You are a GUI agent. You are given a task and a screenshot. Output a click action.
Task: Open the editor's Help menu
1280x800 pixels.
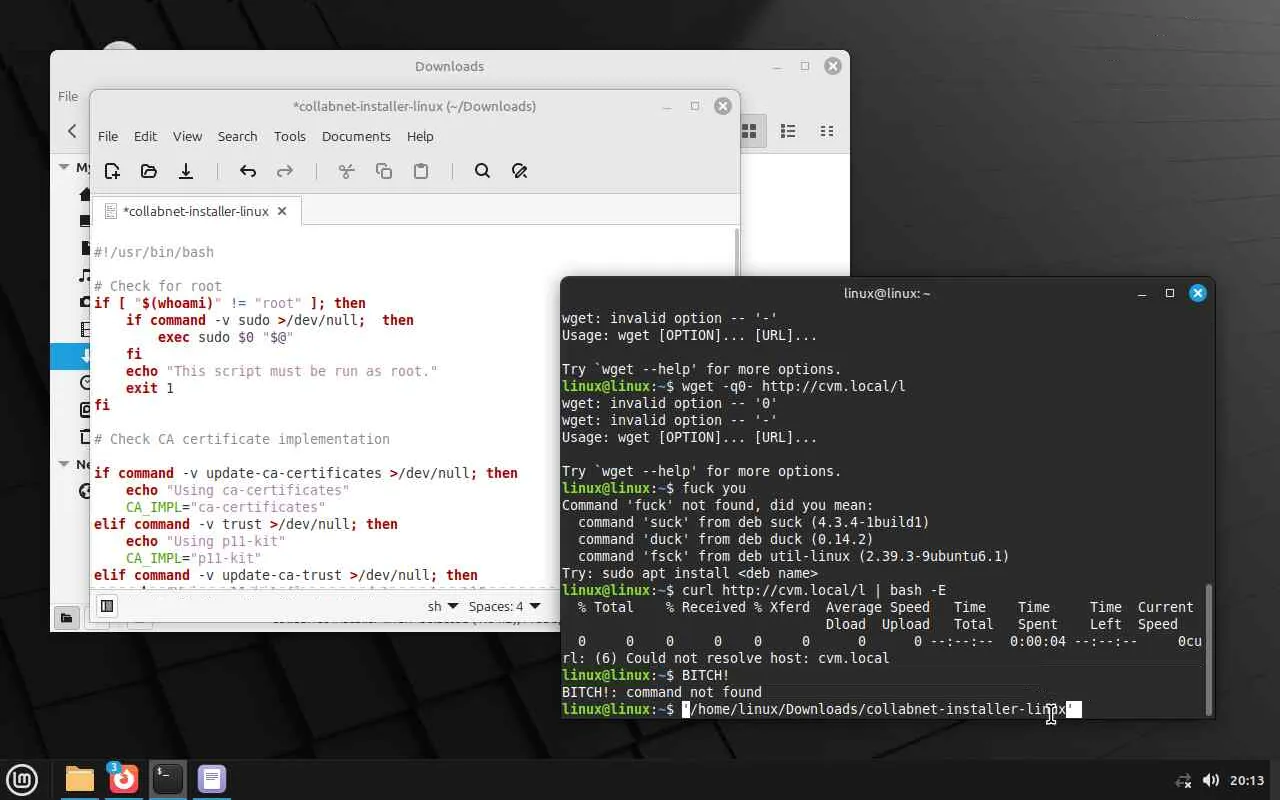[420, 136]
